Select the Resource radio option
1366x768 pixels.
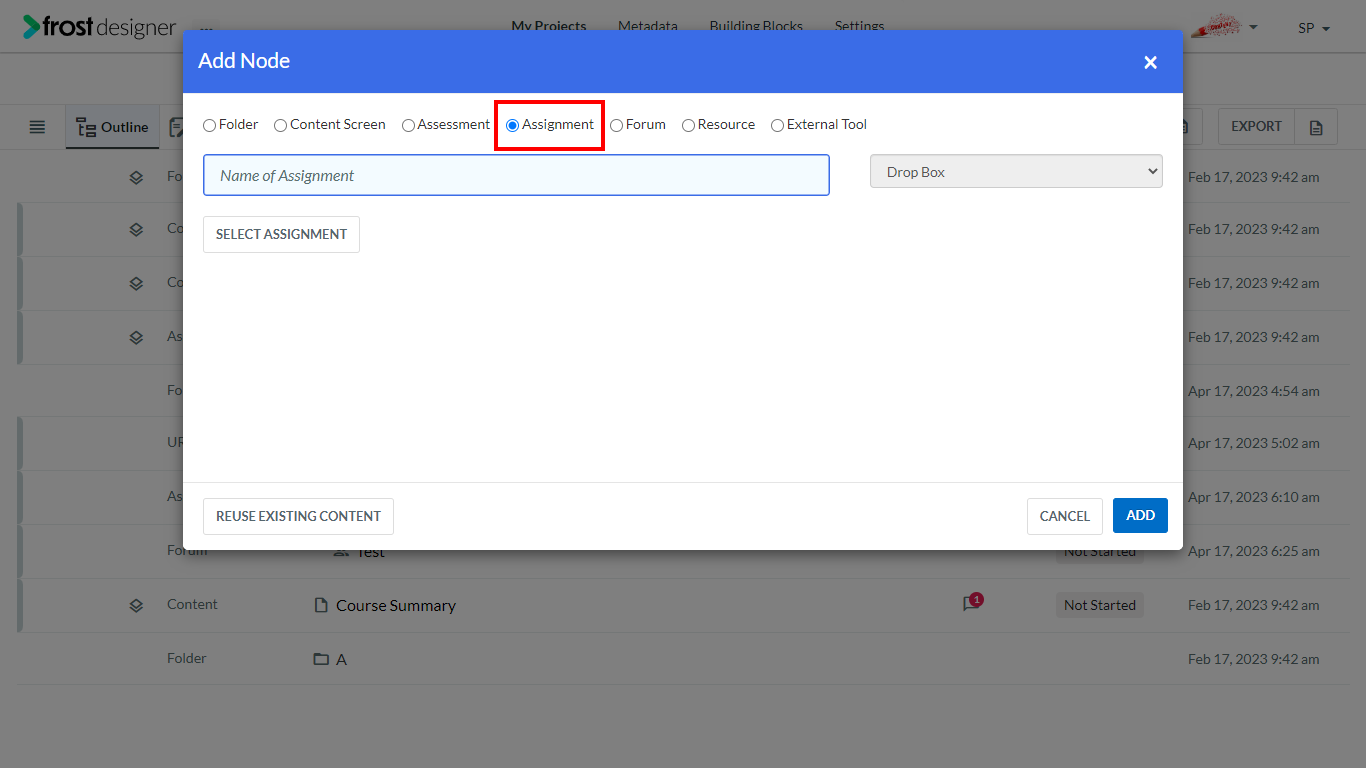688,125
